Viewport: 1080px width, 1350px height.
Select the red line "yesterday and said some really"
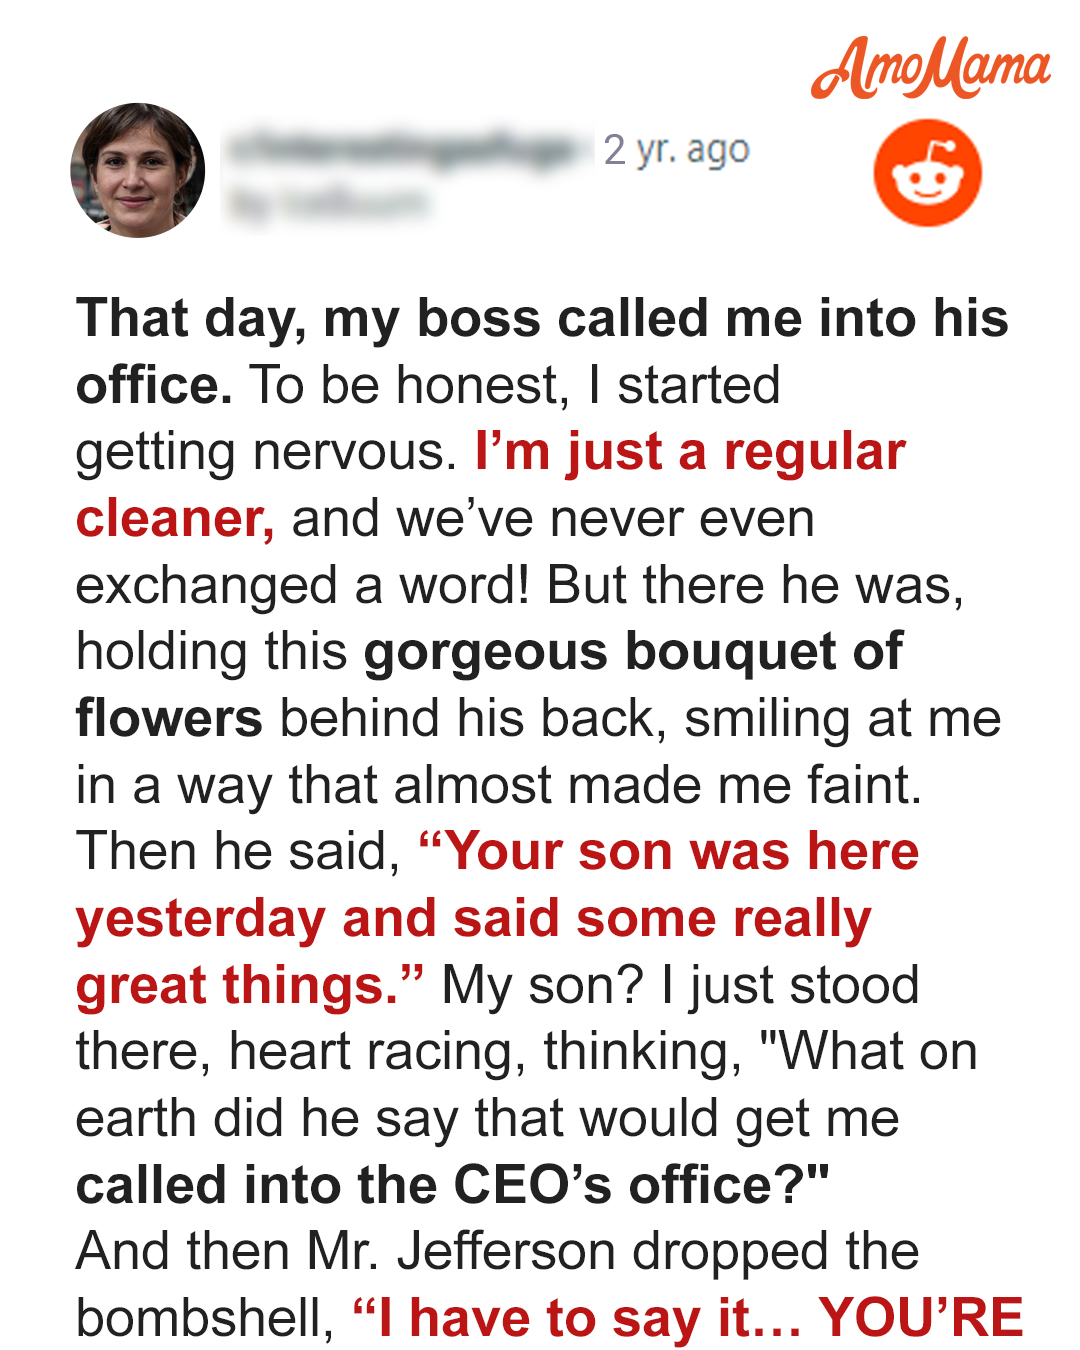coord(474,920)
